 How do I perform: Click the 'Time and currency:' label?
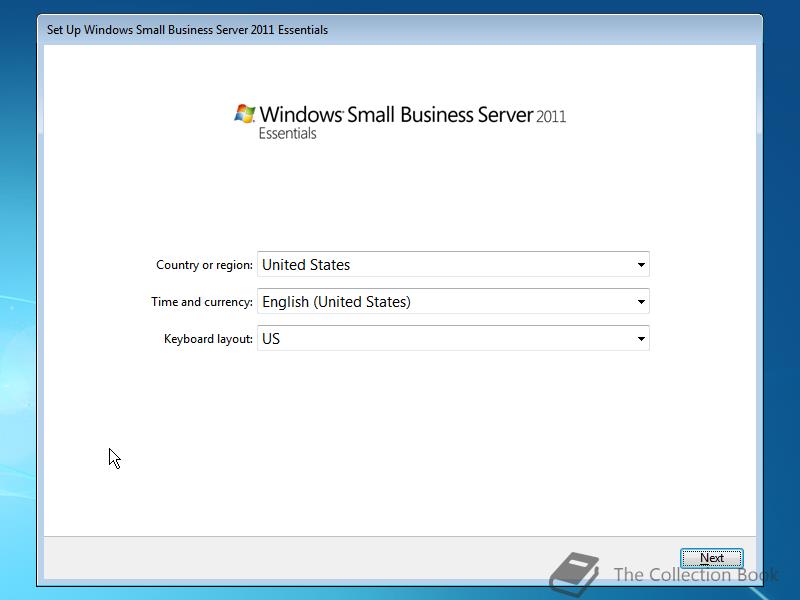(x=202, y=302)
